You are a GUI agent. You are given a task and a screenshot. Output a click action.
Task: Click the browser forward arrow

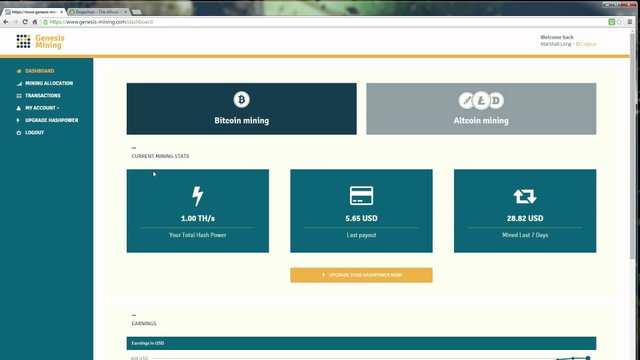pos(15,22)
